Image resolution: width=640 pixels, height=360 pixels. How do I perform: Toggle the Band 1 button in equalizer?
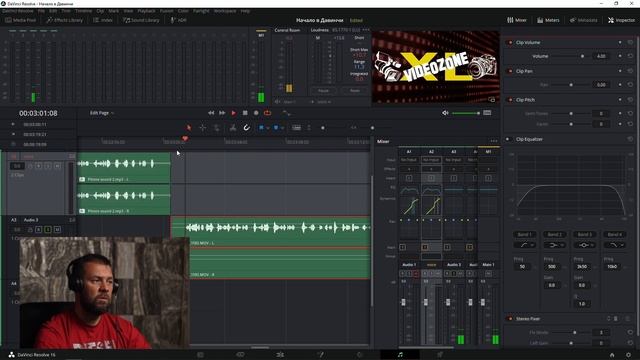click(x=524, y=235)
